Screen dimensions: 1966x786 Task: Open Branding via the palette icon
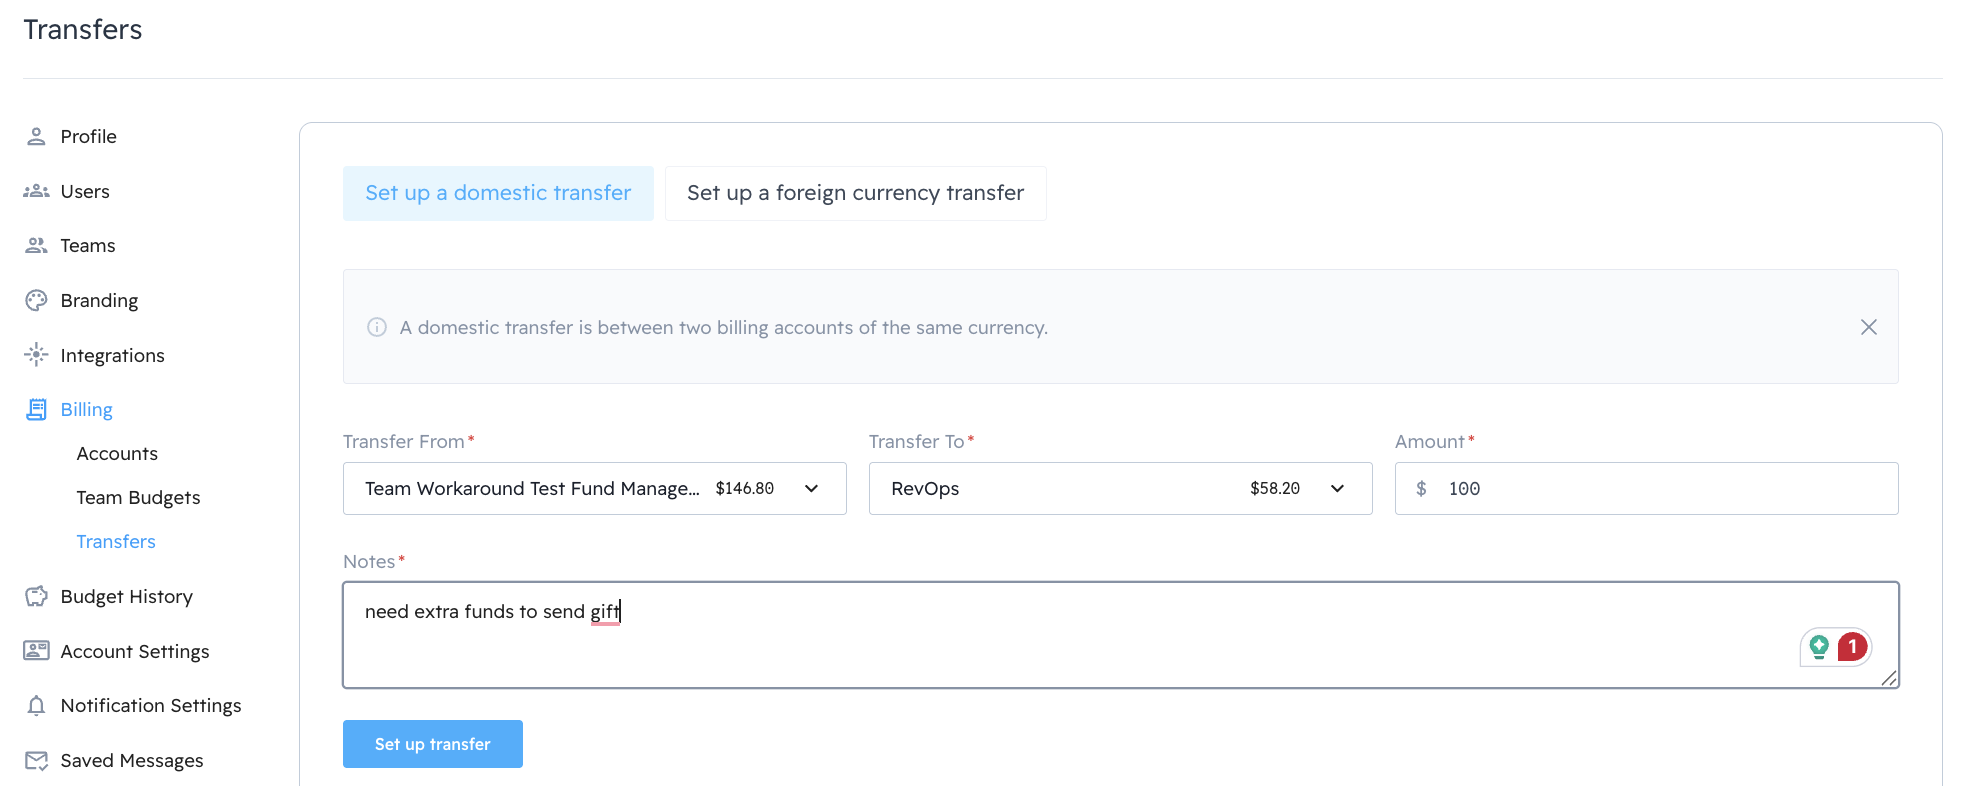(36, 301)
